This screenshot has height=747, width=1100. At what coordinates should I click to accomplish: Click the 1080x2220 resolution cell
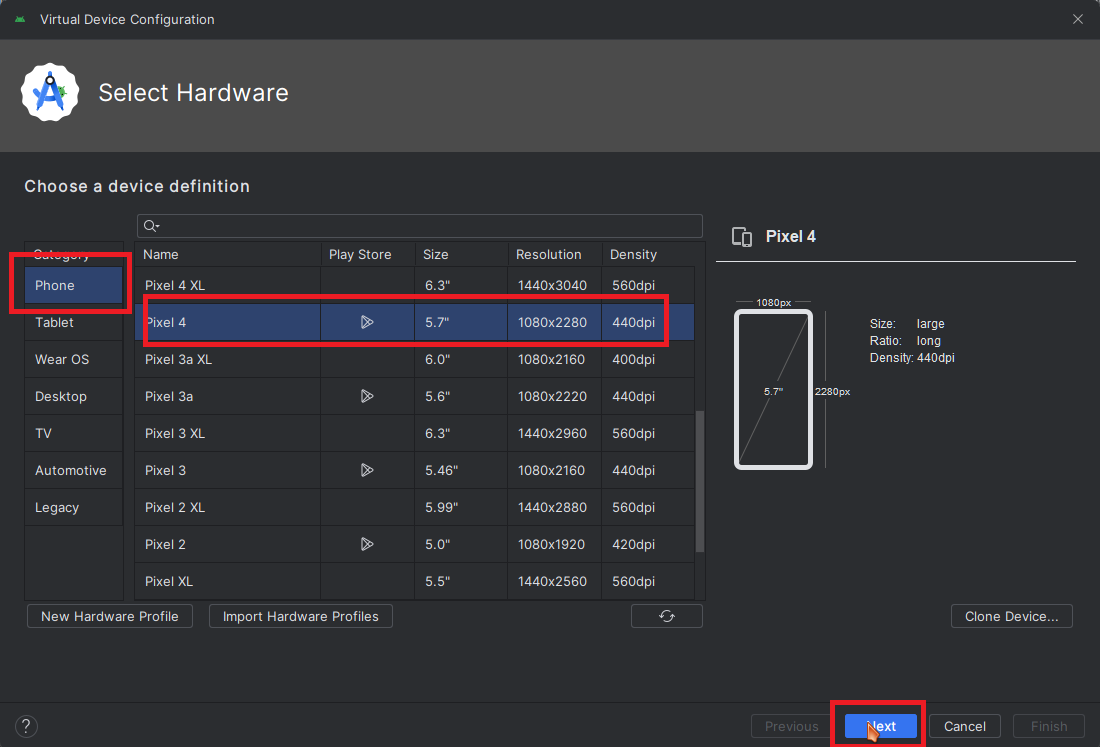tap(552, 396)
